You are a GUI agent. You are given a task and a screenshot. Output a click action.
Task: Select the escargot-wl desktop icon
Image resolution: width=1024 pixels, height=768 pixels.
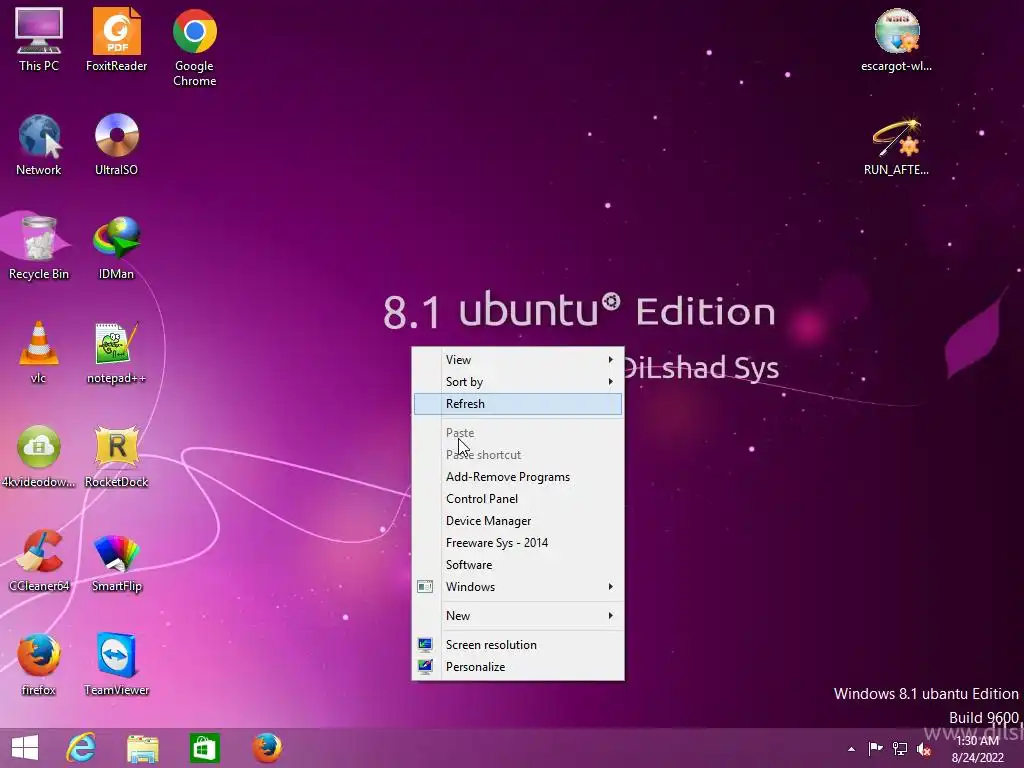(x=897, y=39)
